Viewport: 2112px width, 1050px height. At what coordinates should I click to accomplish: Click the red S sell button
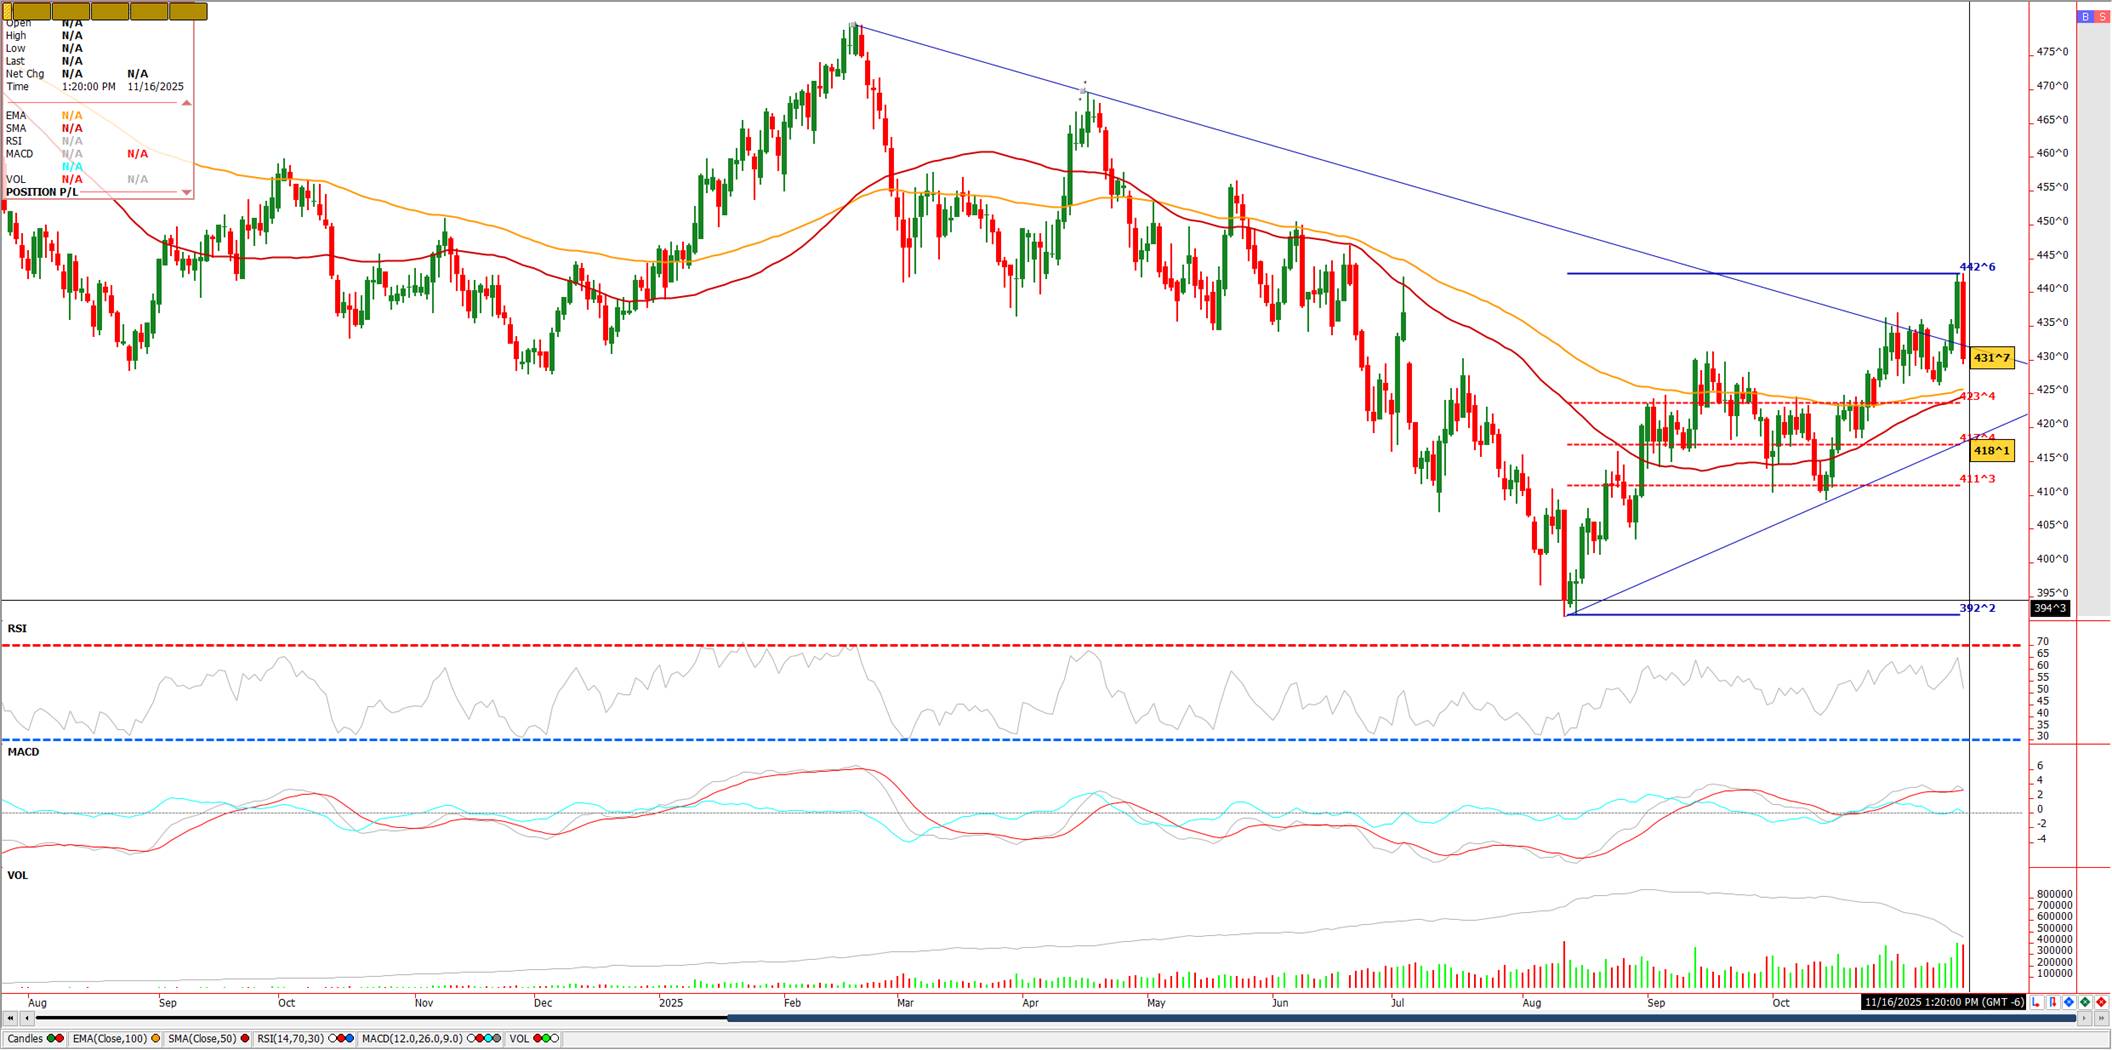2102,16
